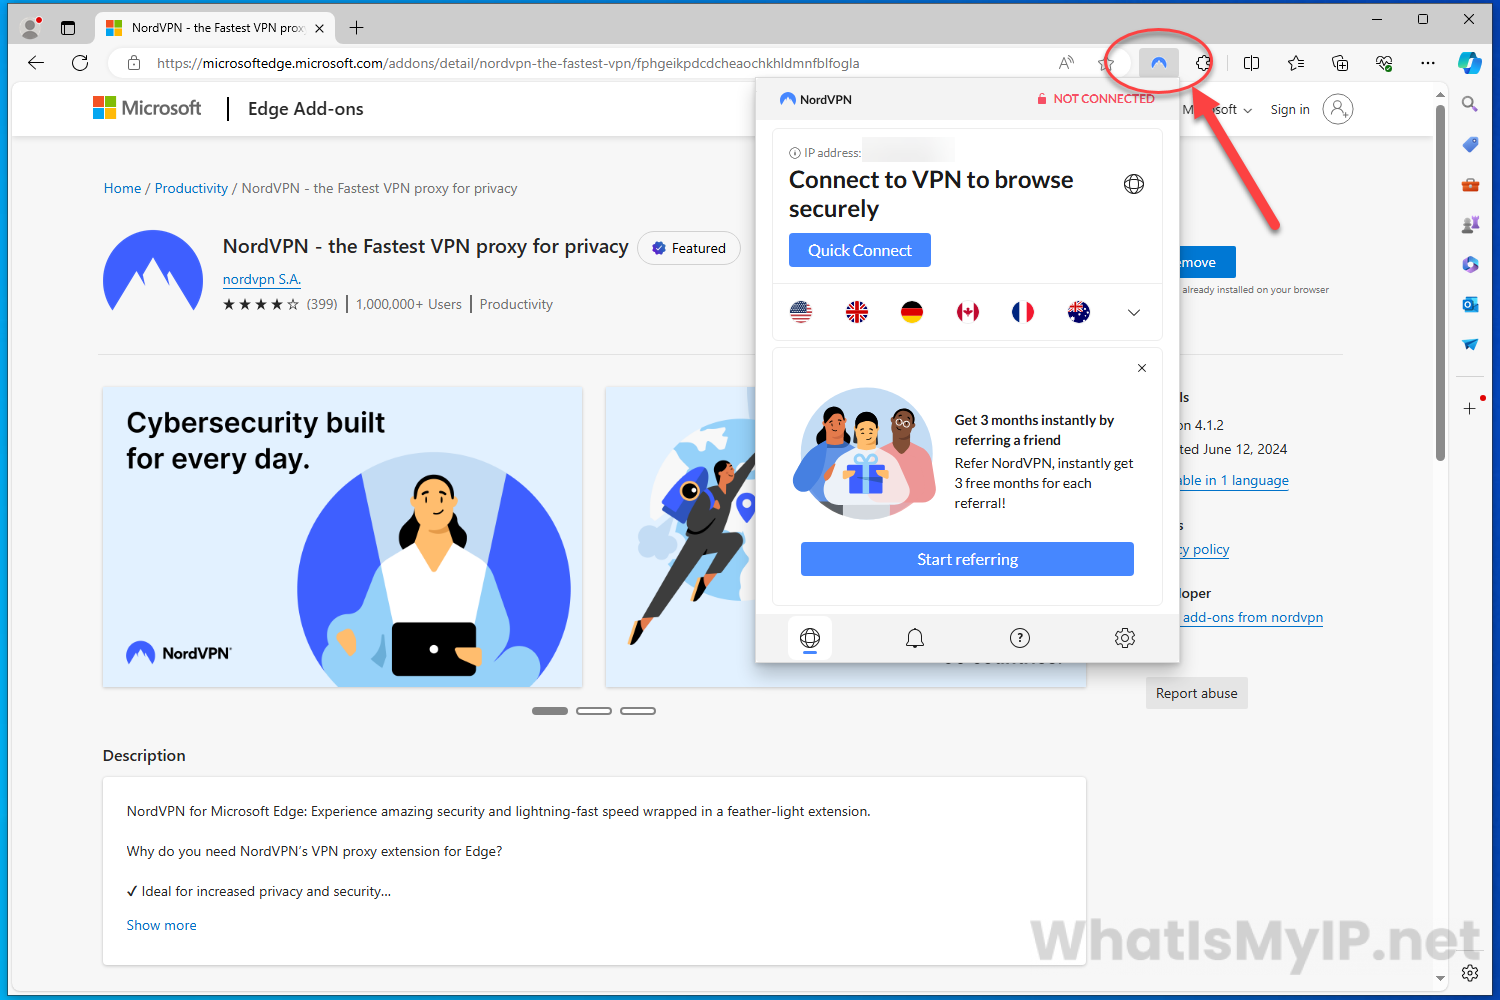The height and width of the screenshot is (1000, 1500).
Task: Click the globe icon beside Connect heading
Action: [1134, 184]
